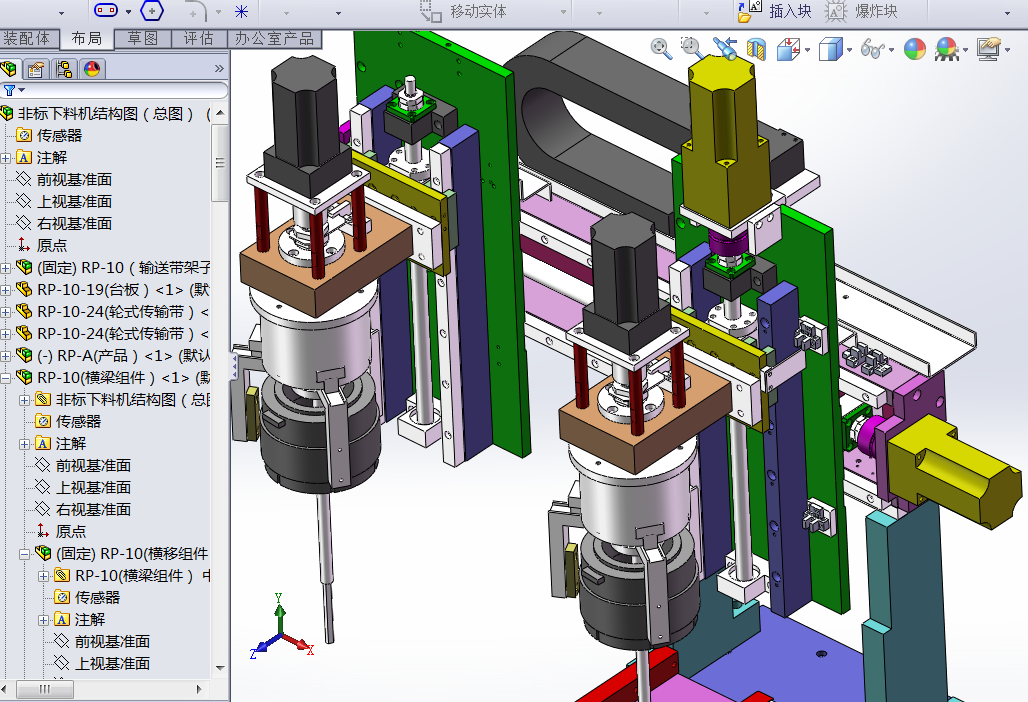Viewport: 1028px width, 702px height.
Task: Select the DisplayManager colored sphere tab
Action: click(x=90, y=68)
